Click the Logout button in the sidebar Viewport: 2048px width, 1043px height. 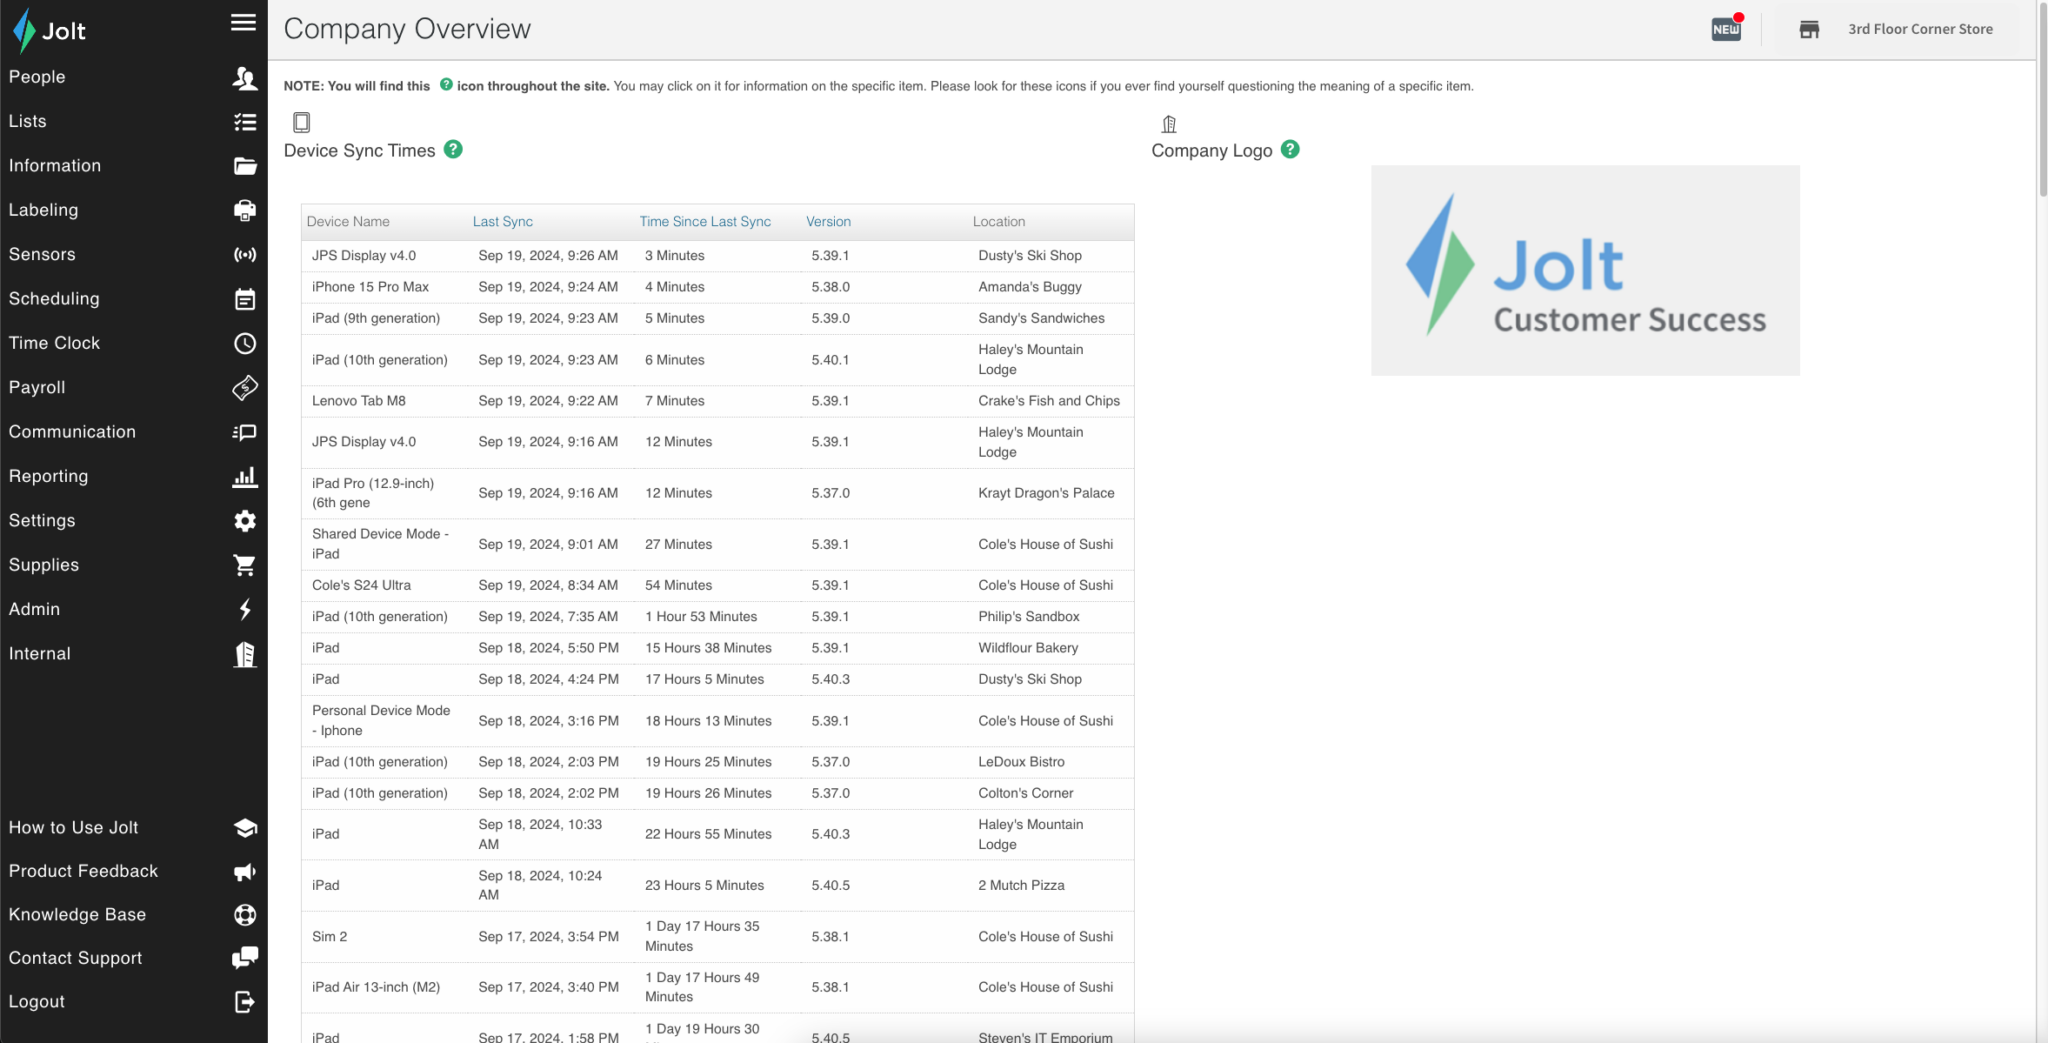pos(37,1001)
